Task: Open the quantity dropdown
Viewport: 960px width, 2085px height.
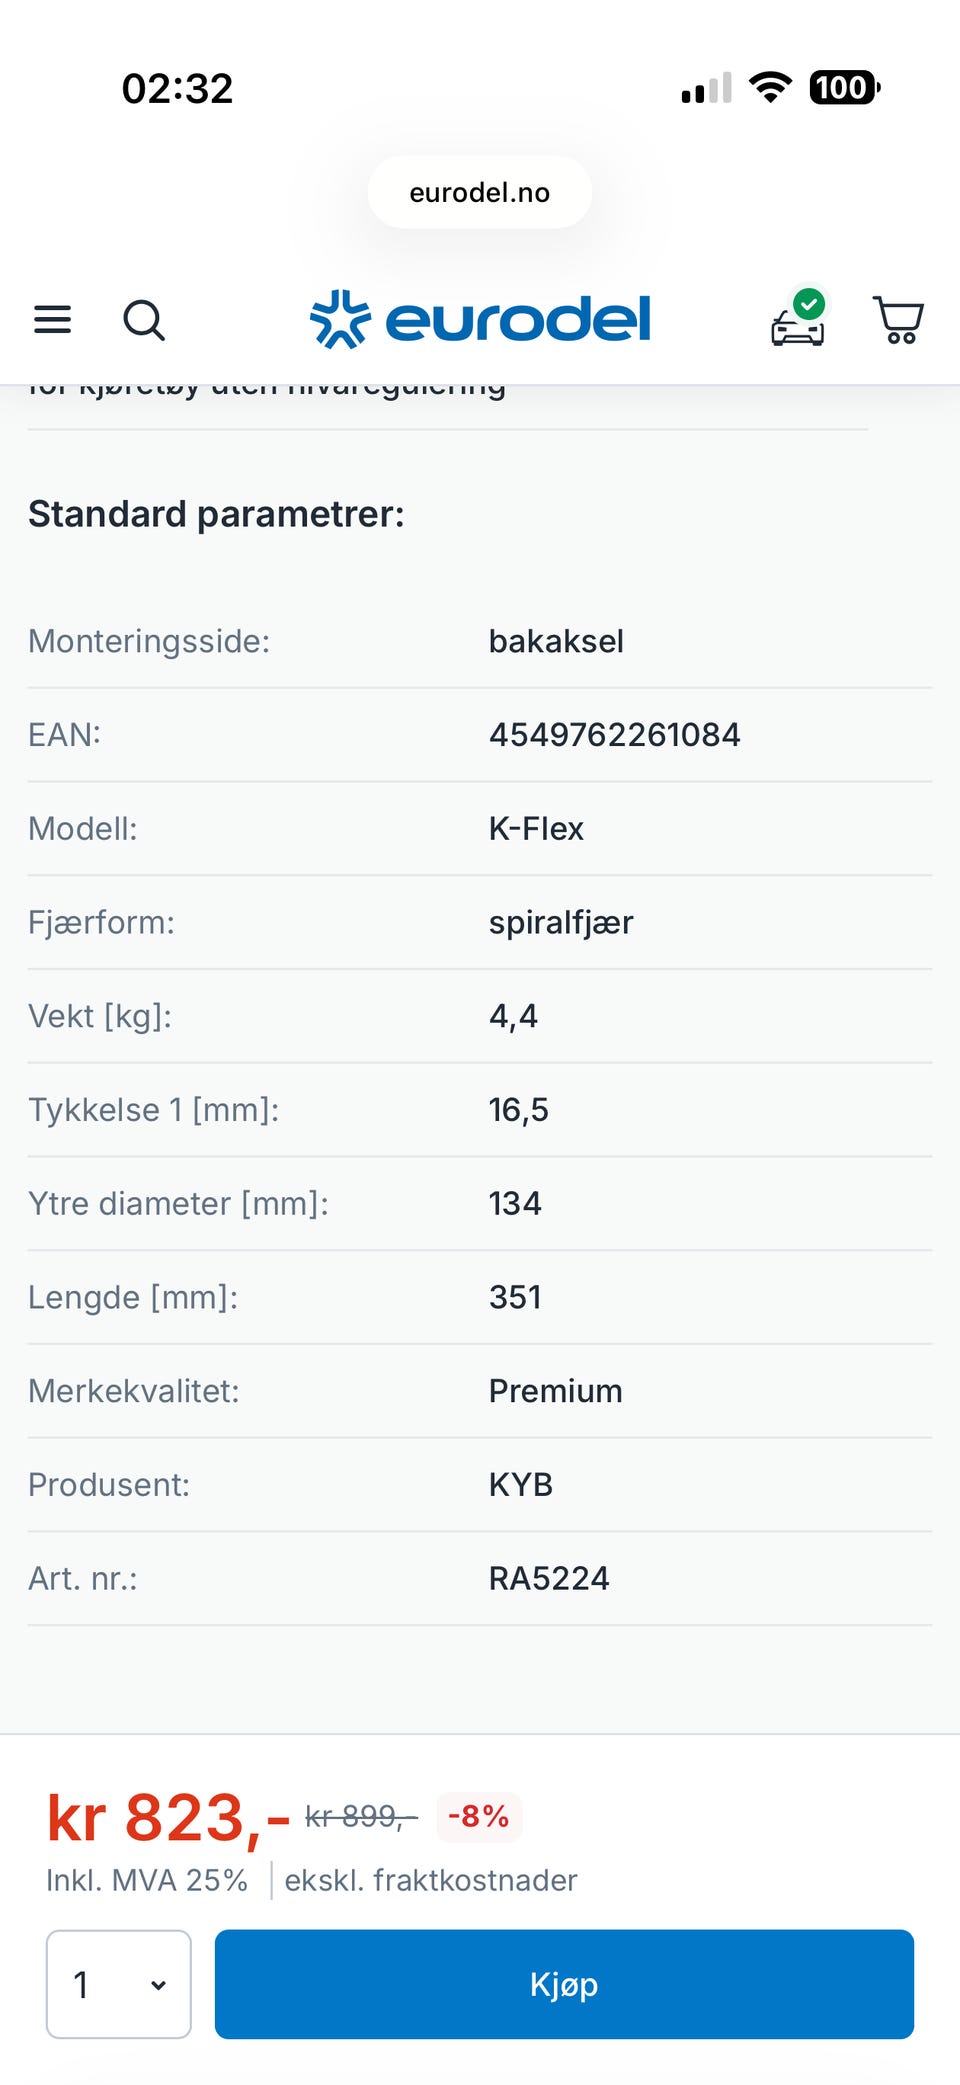Action: (x=119, y=1984)
